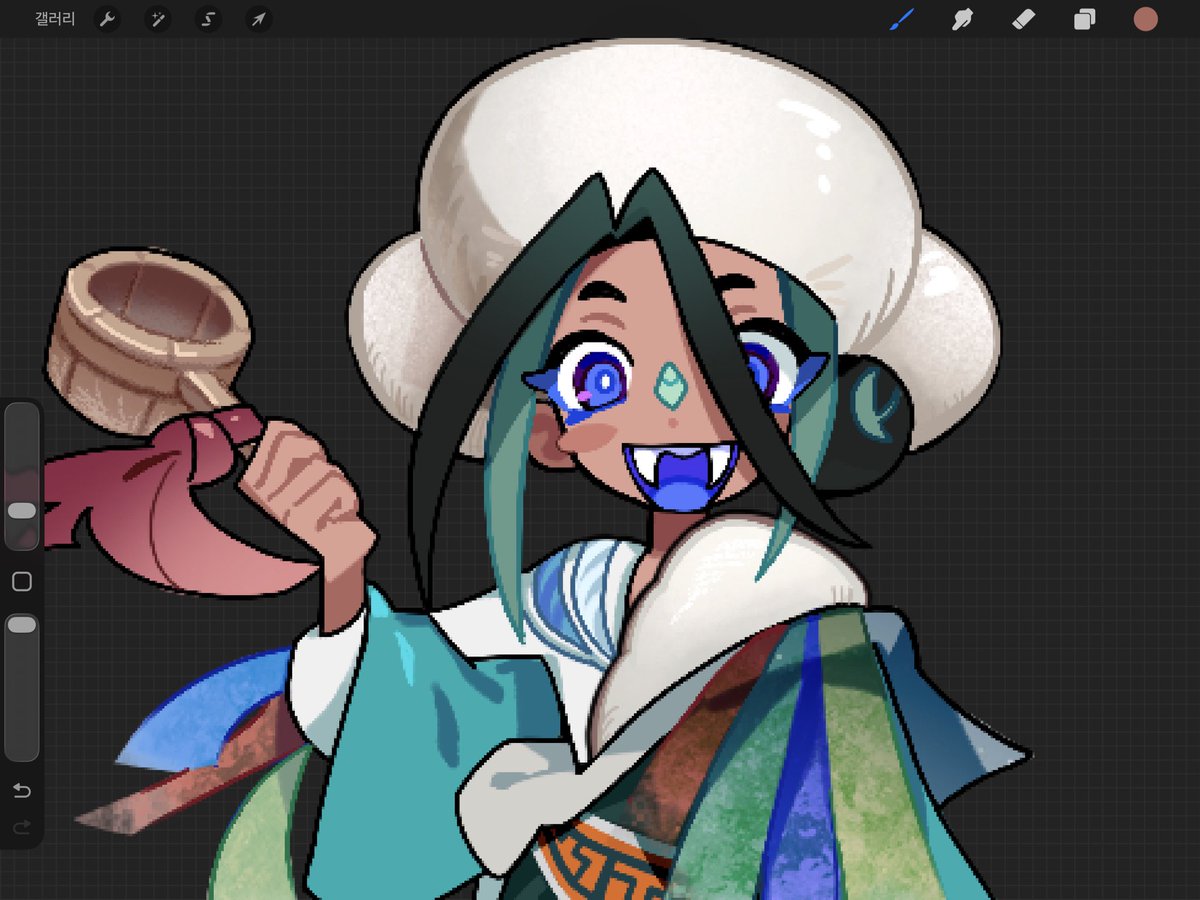The width and height of the screenshot is (1200, 900).
Task: Tap the square modify button in sidebar
Action: point(22,582)
